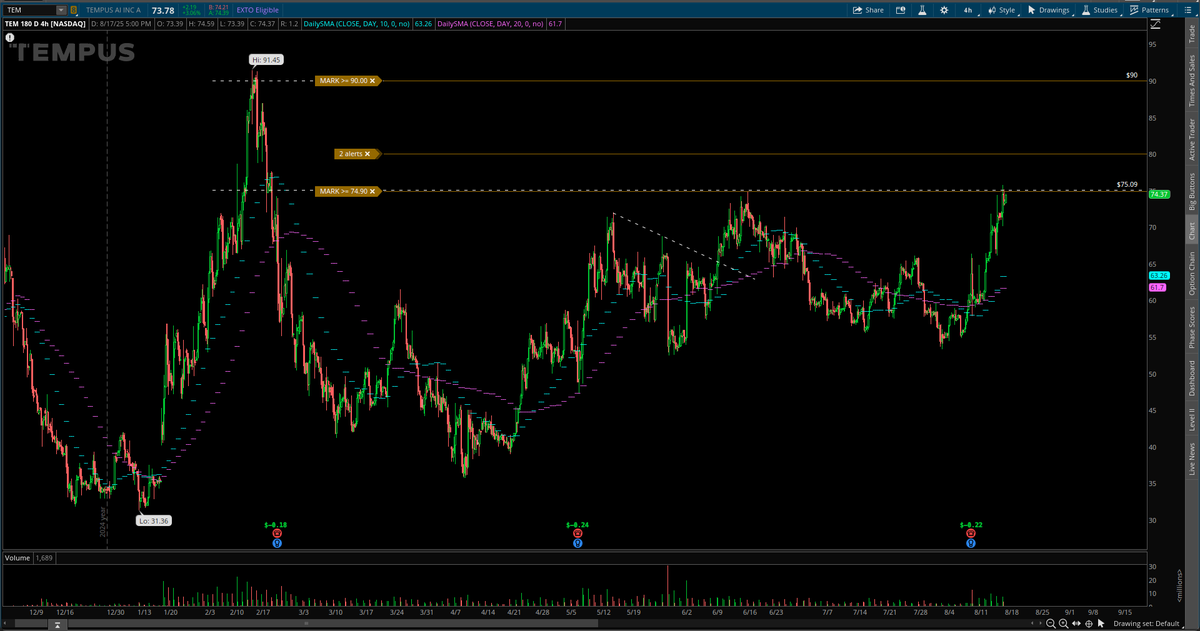Open the price alert clock icon
This screenshot has height=631, width=1200.
[x=900, y=10]
